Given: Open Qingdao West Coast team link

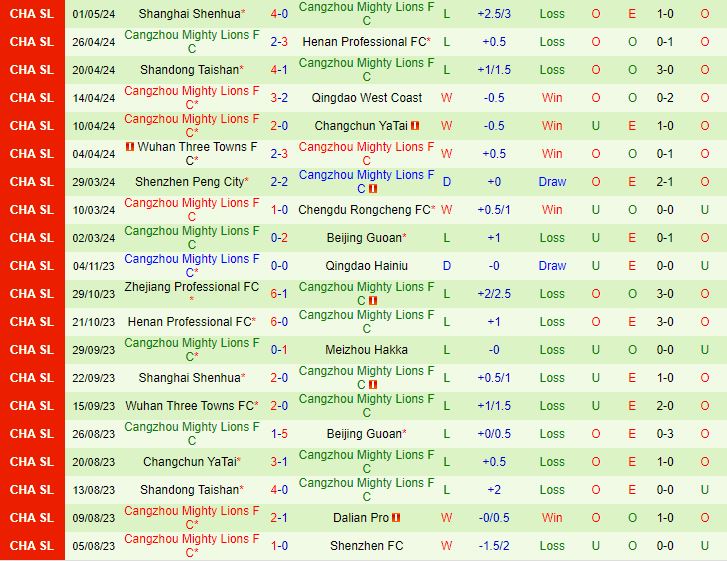Looking at the screenshot, I should (x=366, y=98).
